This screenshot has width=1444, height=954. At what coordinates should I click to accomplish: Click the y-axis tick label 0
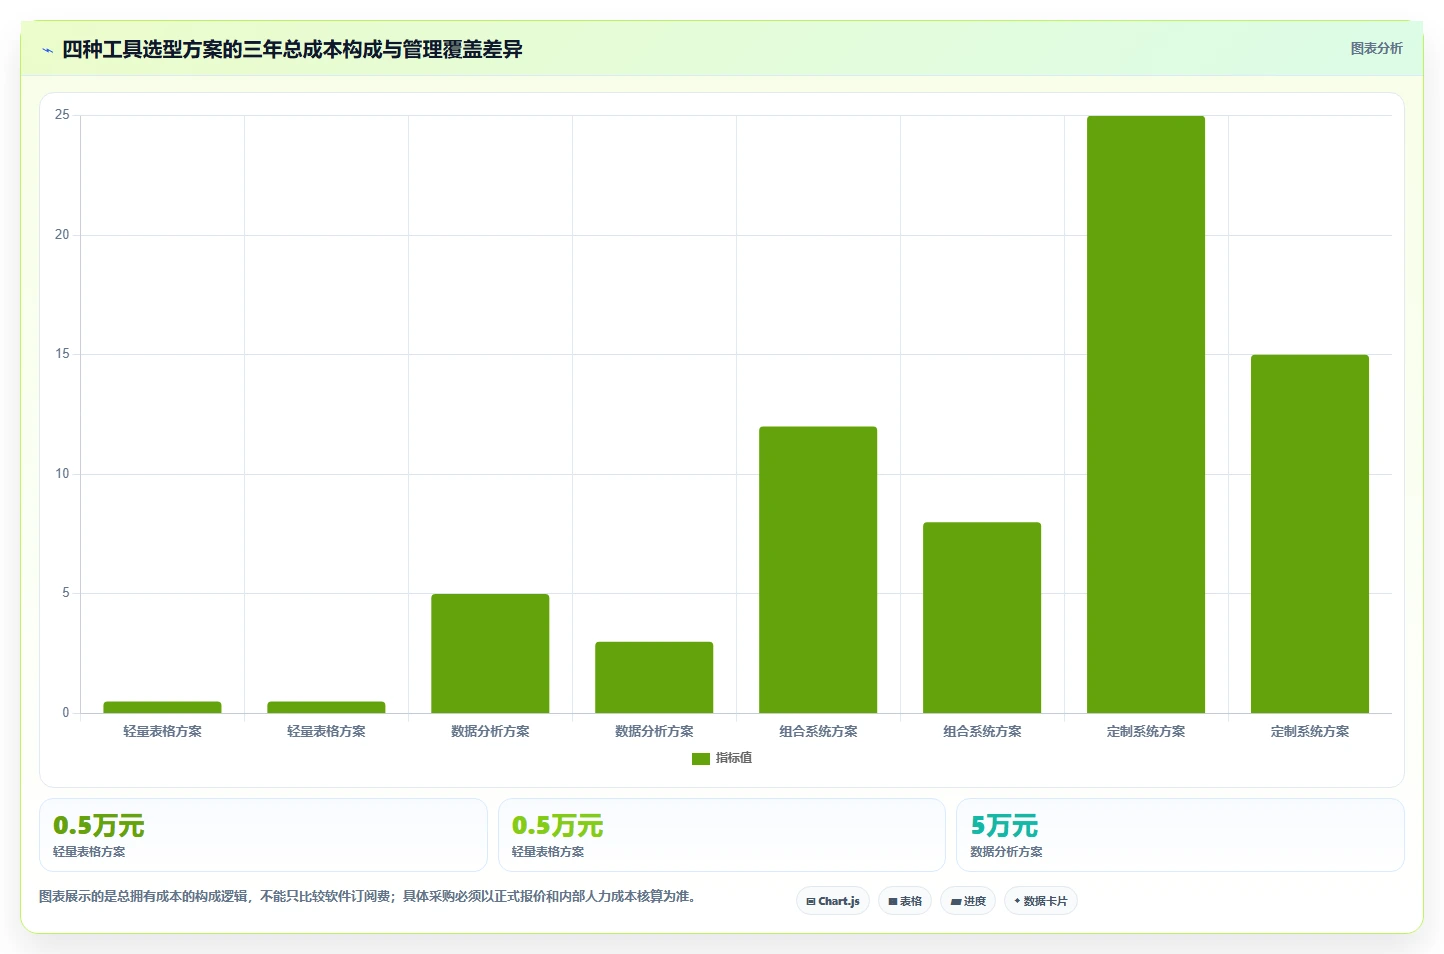click(x=66, y=713)
